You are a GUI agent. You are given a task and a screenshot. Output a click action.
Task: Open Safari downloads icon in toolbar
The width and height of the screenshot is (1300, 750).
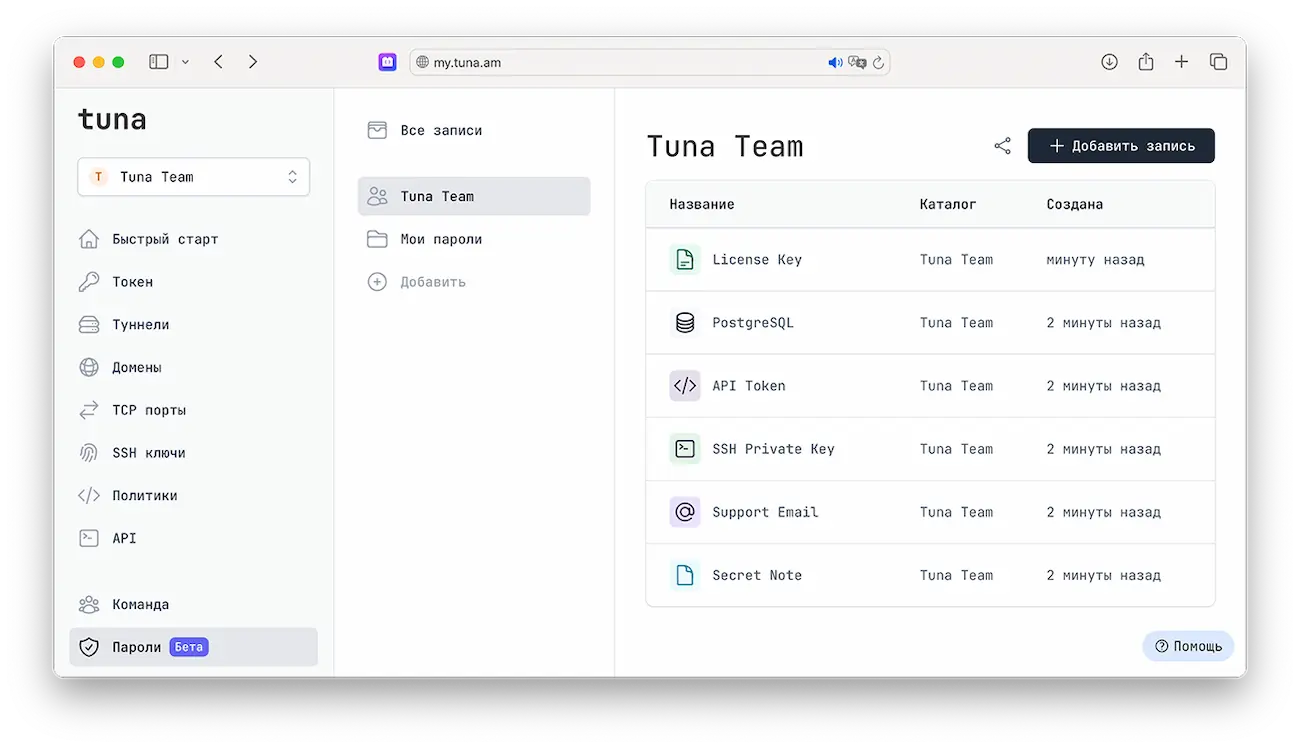click(1109, 62)
